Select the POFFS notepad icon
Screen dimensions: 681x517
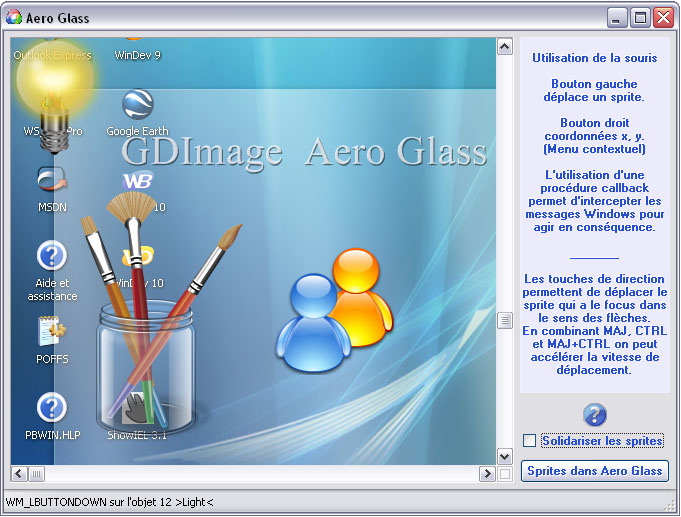52,331
